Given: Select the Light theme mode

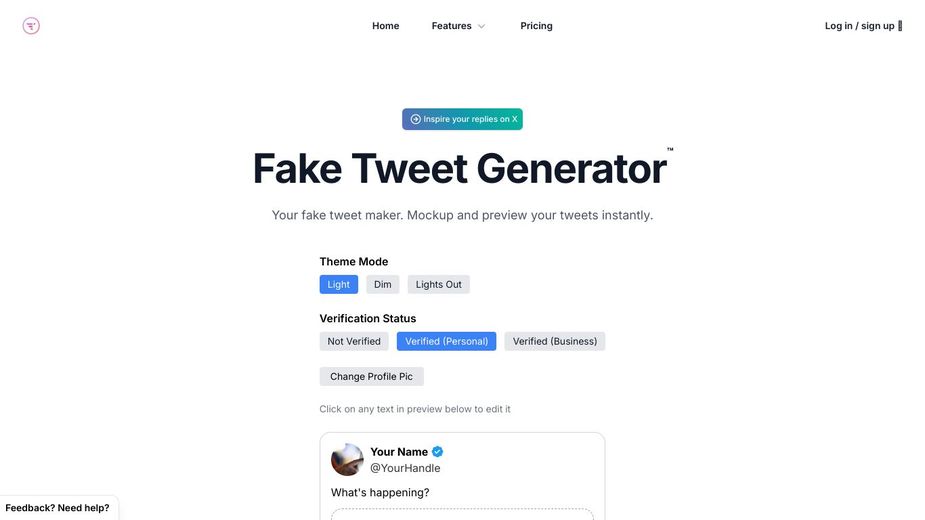Looking at the screenshot, I should click(339, 285).
